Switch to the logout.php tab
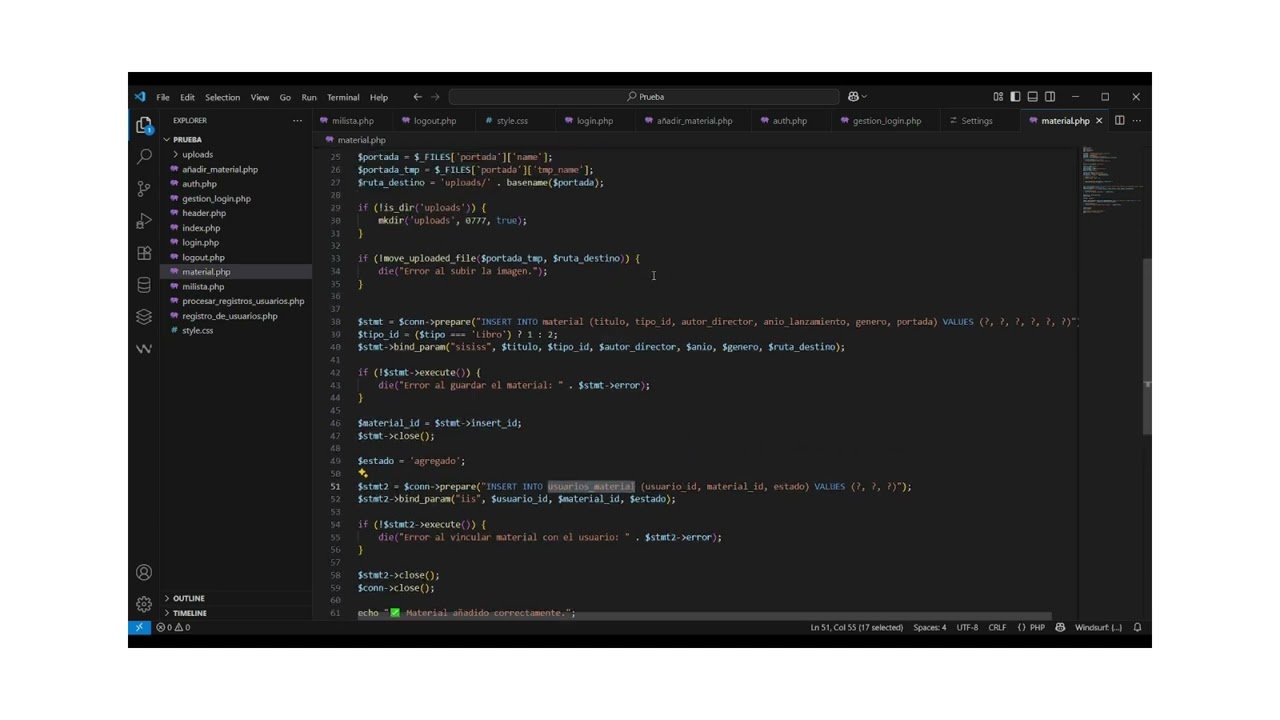 tap(435, 121)
